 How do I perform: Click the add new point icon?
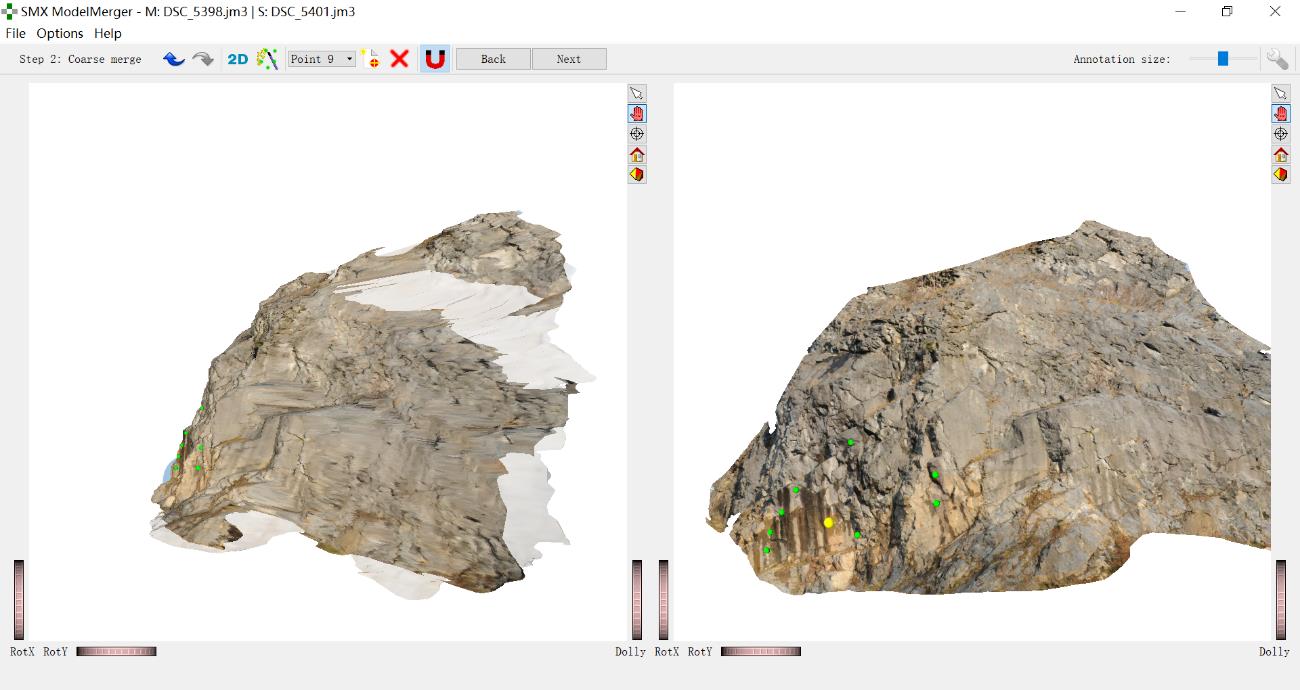pos(372,59)
